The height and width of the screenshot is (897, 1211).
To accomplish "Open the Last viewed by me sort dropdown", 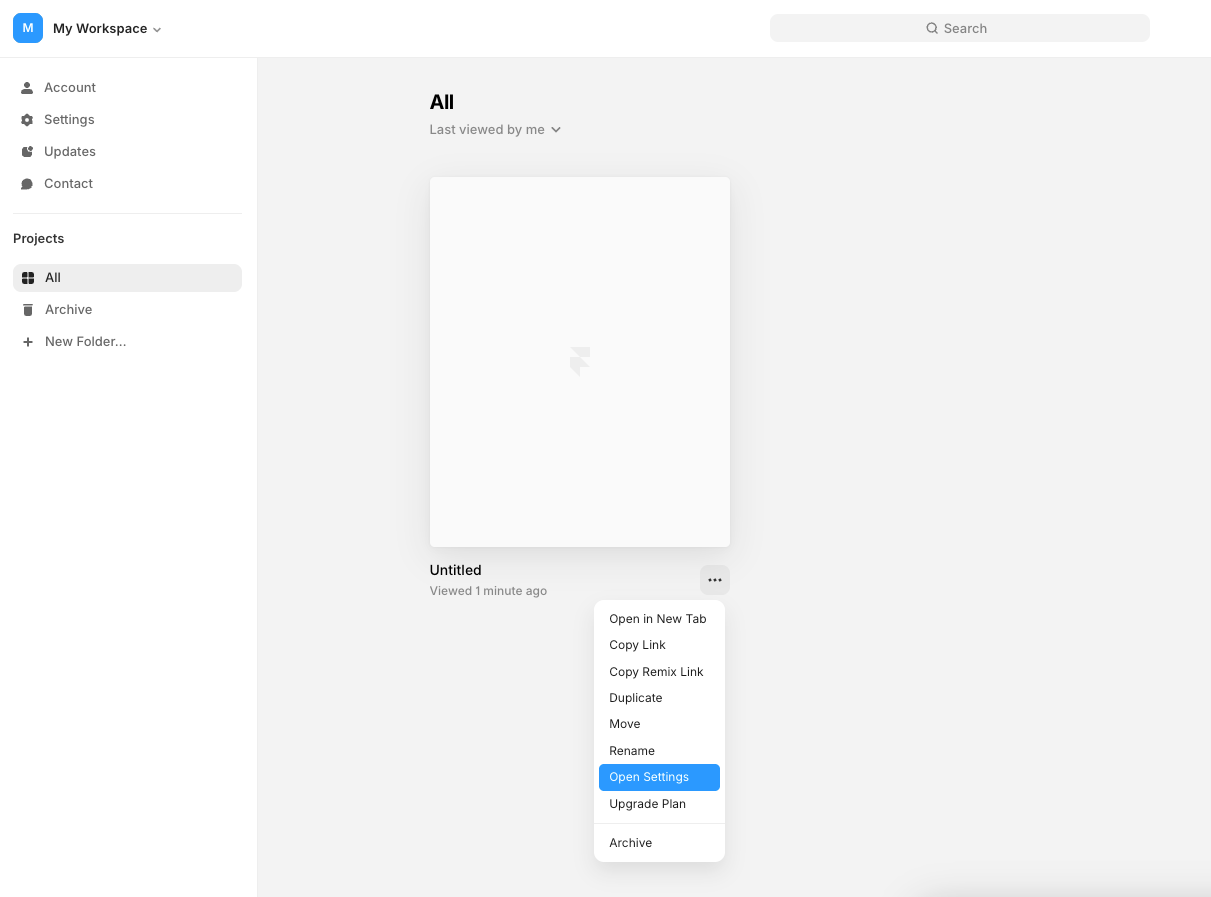I will [x=496, y=130].
